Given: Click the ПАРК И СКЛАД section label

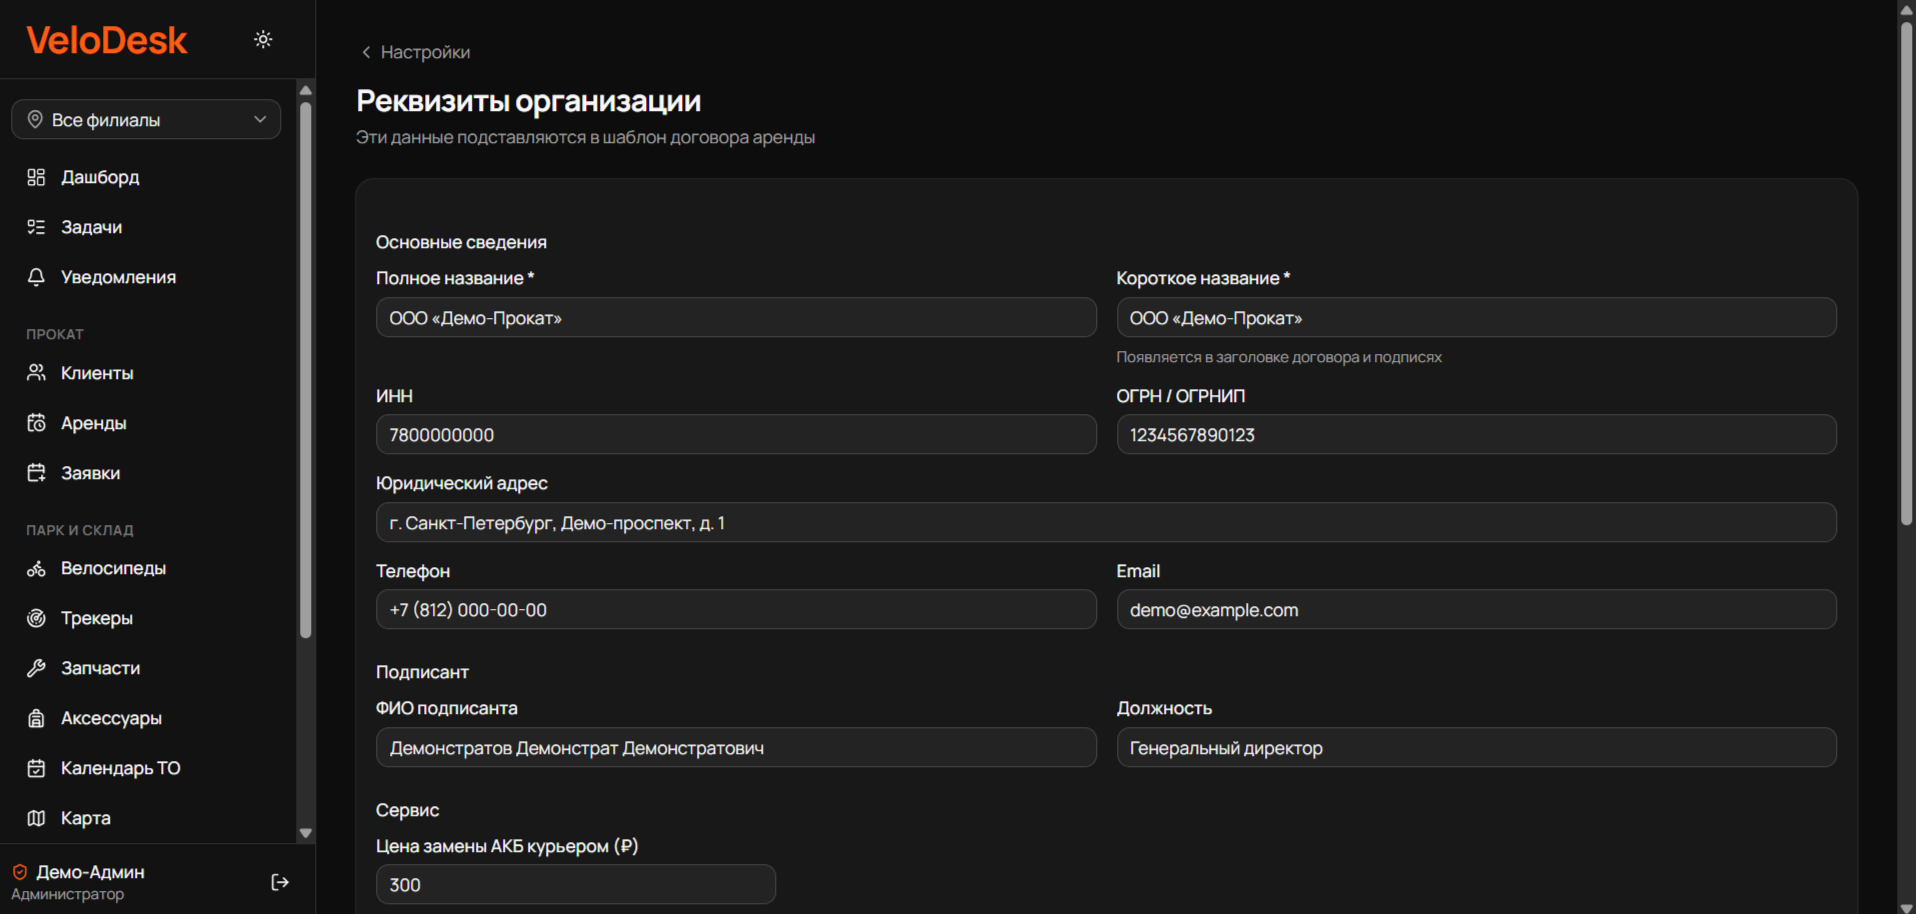Looking at the screenshot, I should click(80, 530).
